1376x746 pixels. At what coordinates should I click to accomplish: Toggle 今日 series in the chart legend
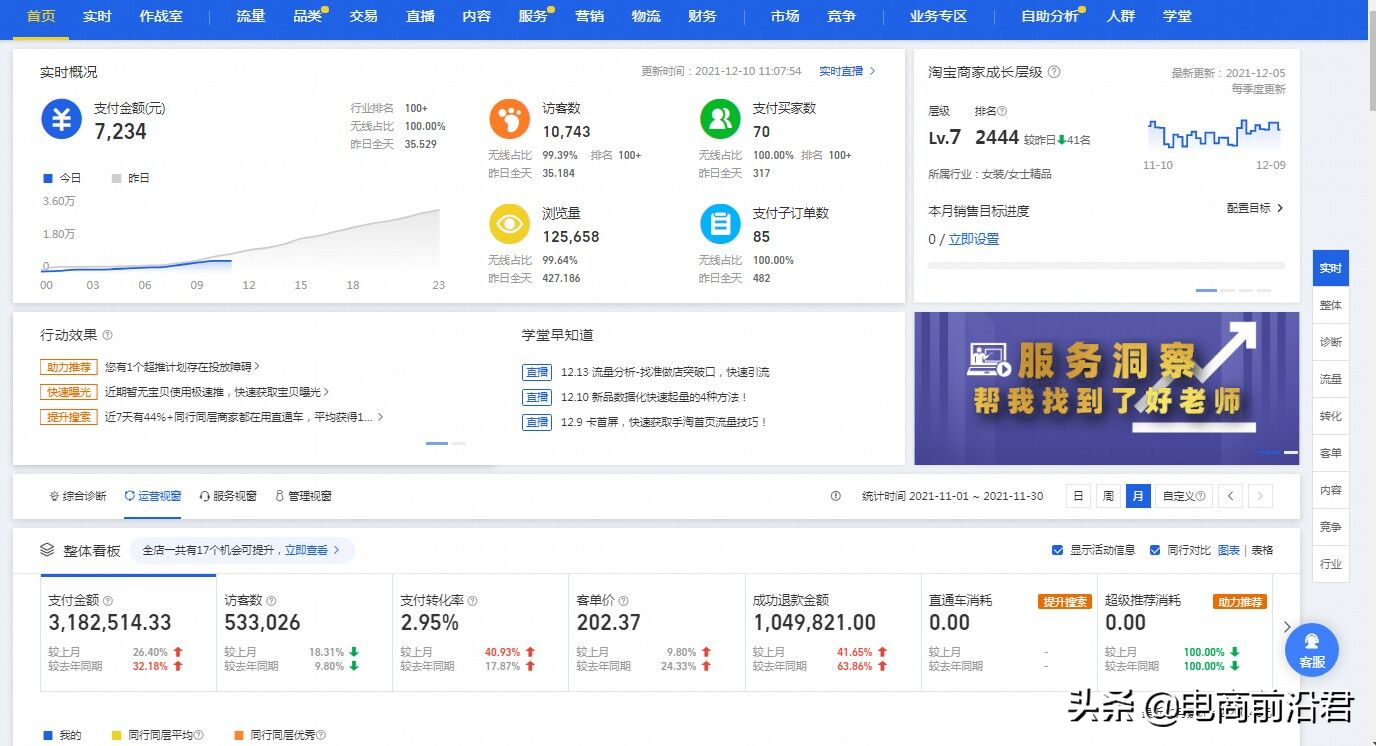61,178
